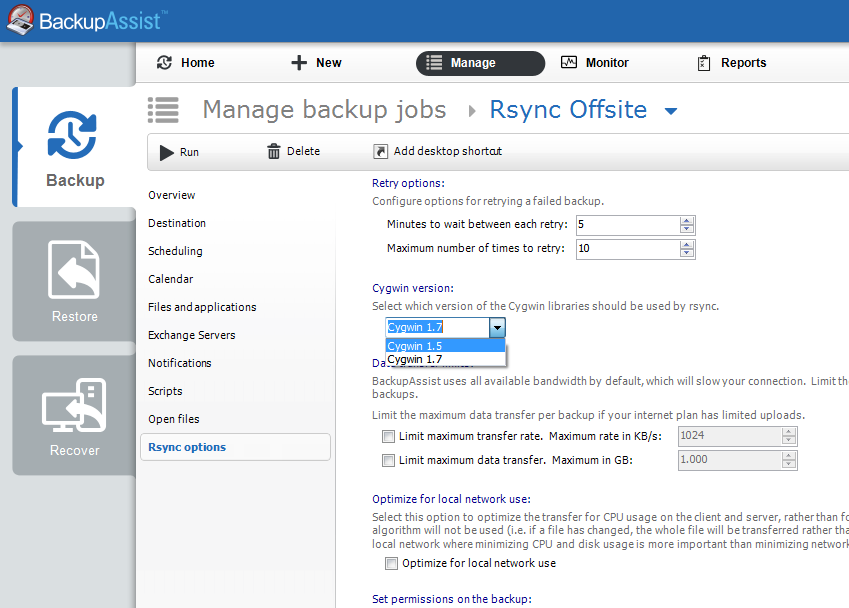This screenshot has width=849, height=608.
Task: Click the Monitor activity icon
Action: 569,62
